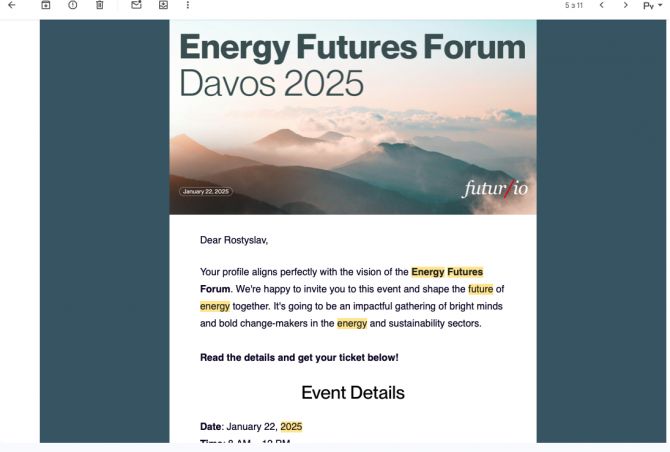Click the email position counter

click(x=573, y=6)
